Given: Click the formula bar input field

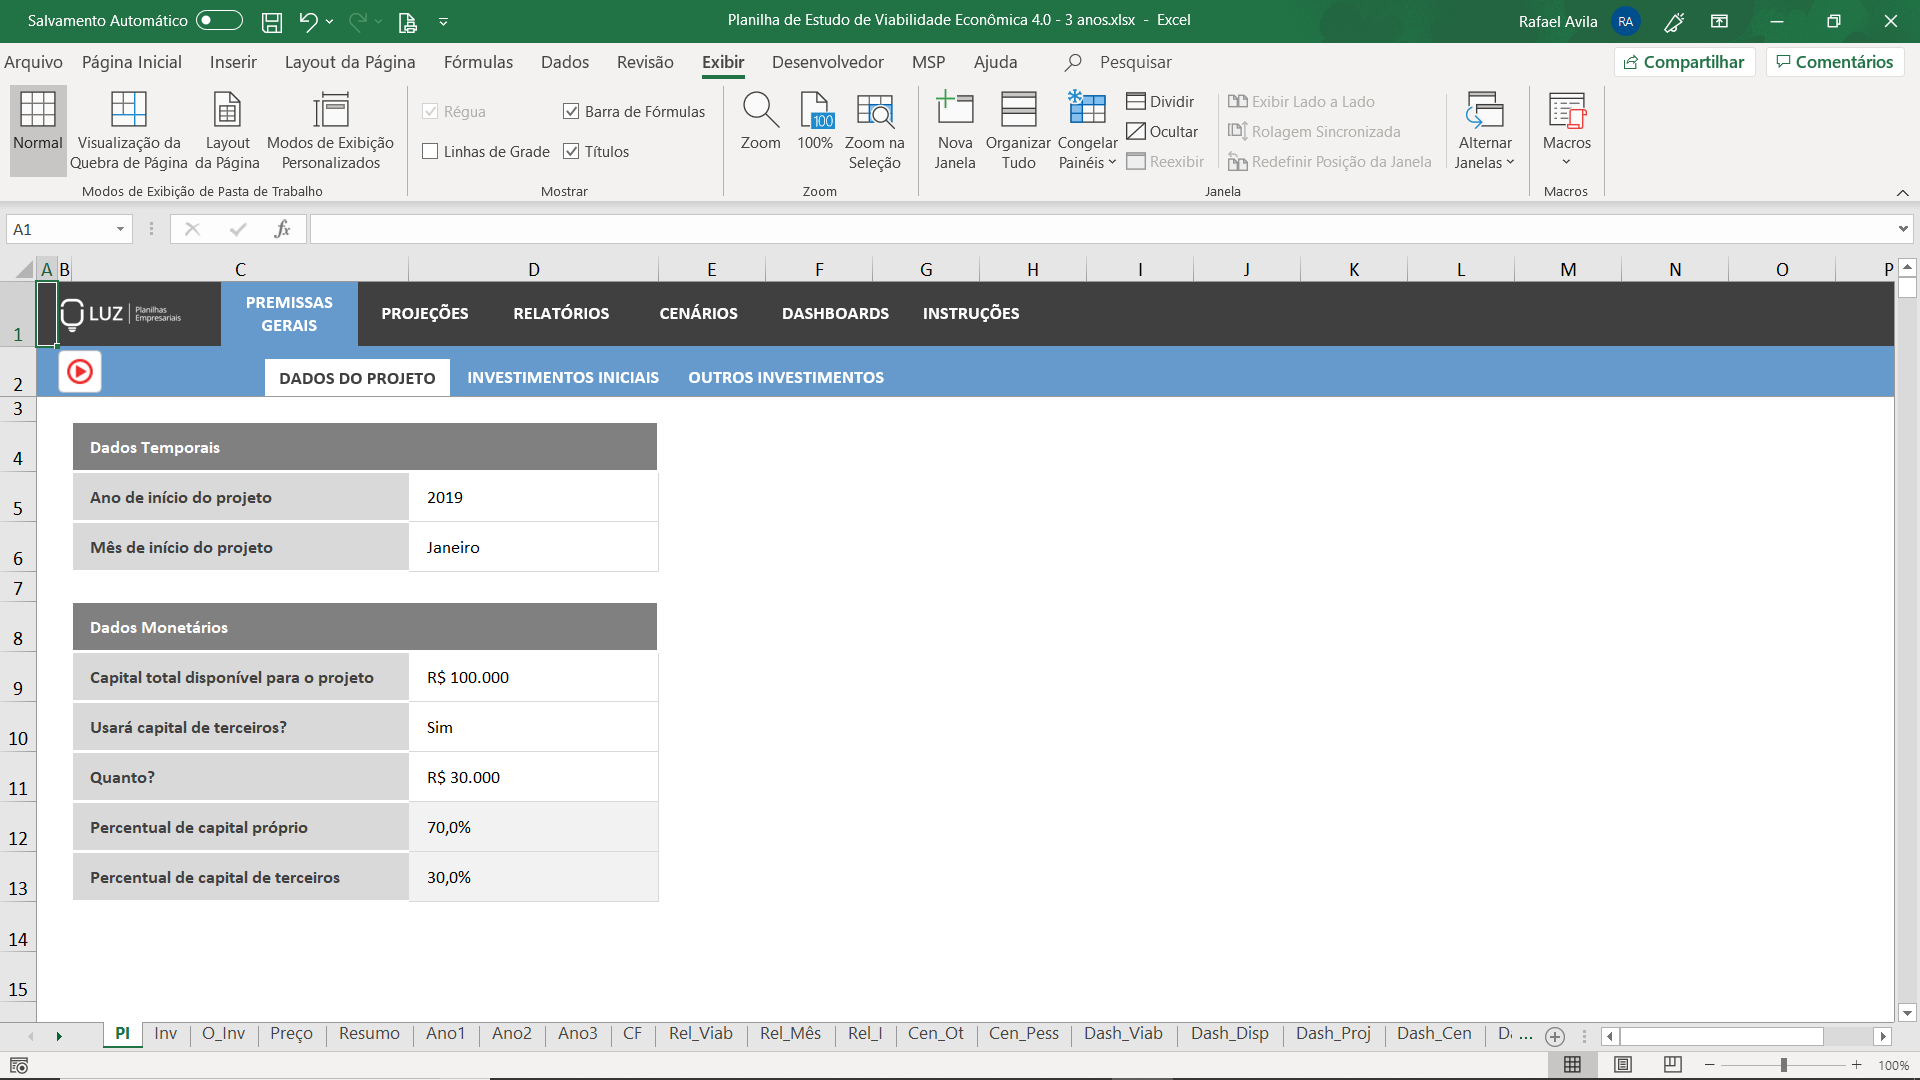Looking at the screenshot, I should click(1100, 229).
